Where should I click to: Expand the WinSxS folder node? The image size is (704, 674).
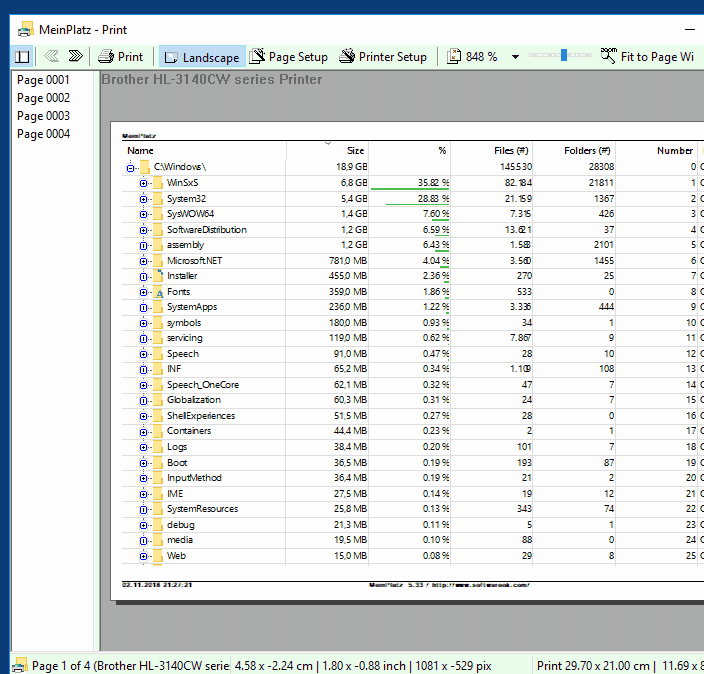coord(143,183)
